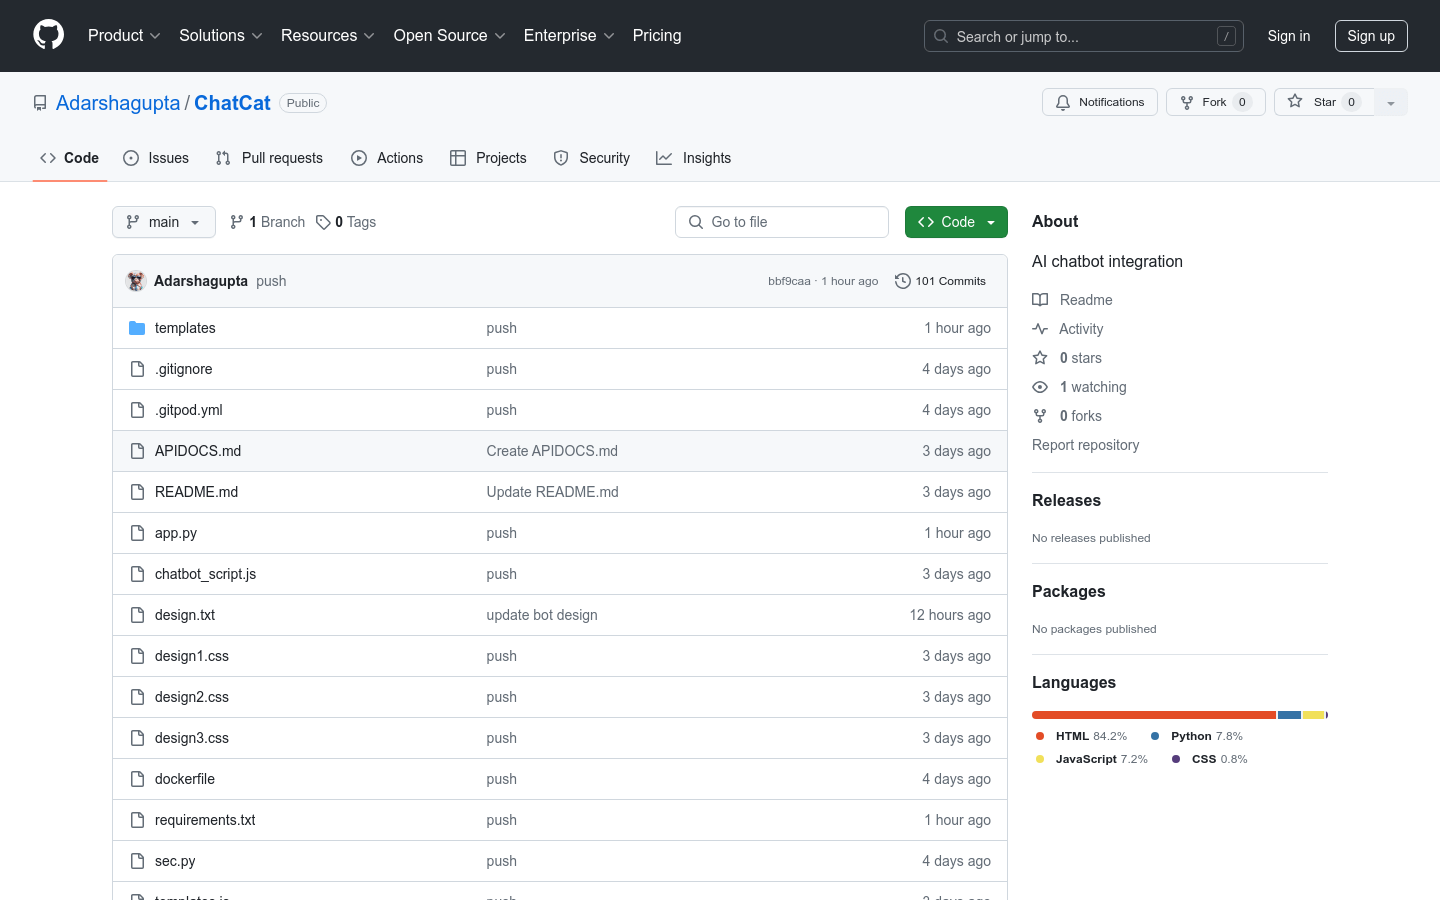
Task: Open the app.py file
Action: pyautogui.click(x=176, y=533)
